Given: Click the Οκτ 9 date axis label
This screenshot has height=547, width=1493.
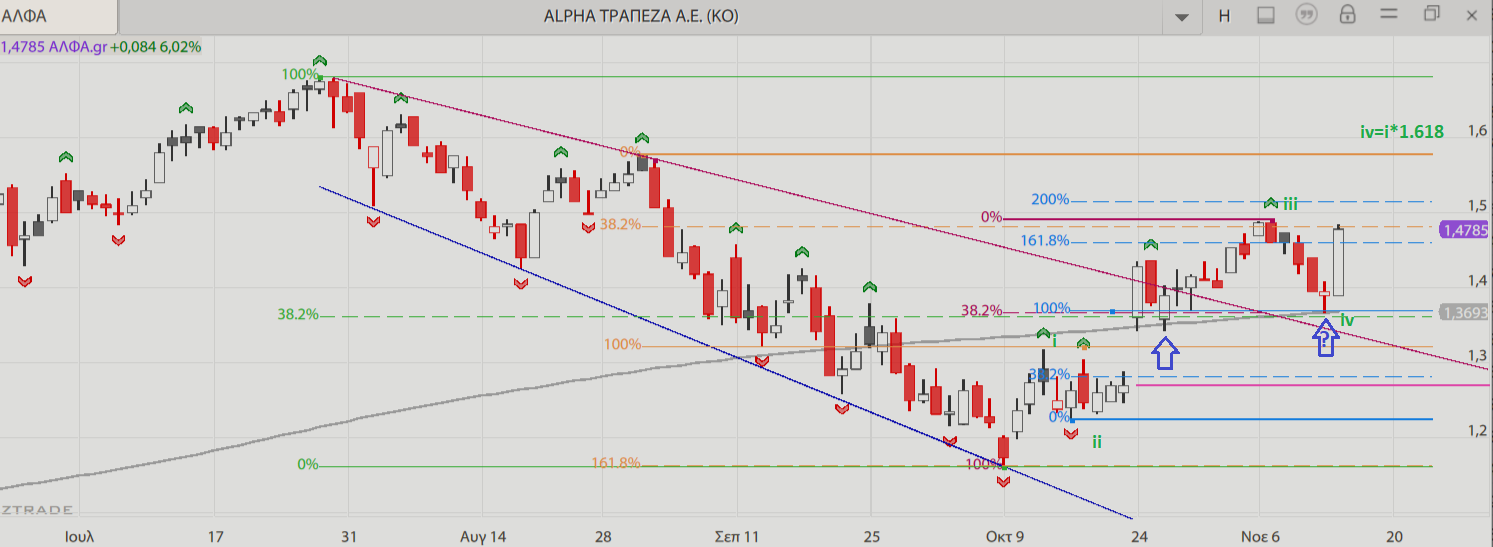Looking at the screenshot, I should (1004, 535).
